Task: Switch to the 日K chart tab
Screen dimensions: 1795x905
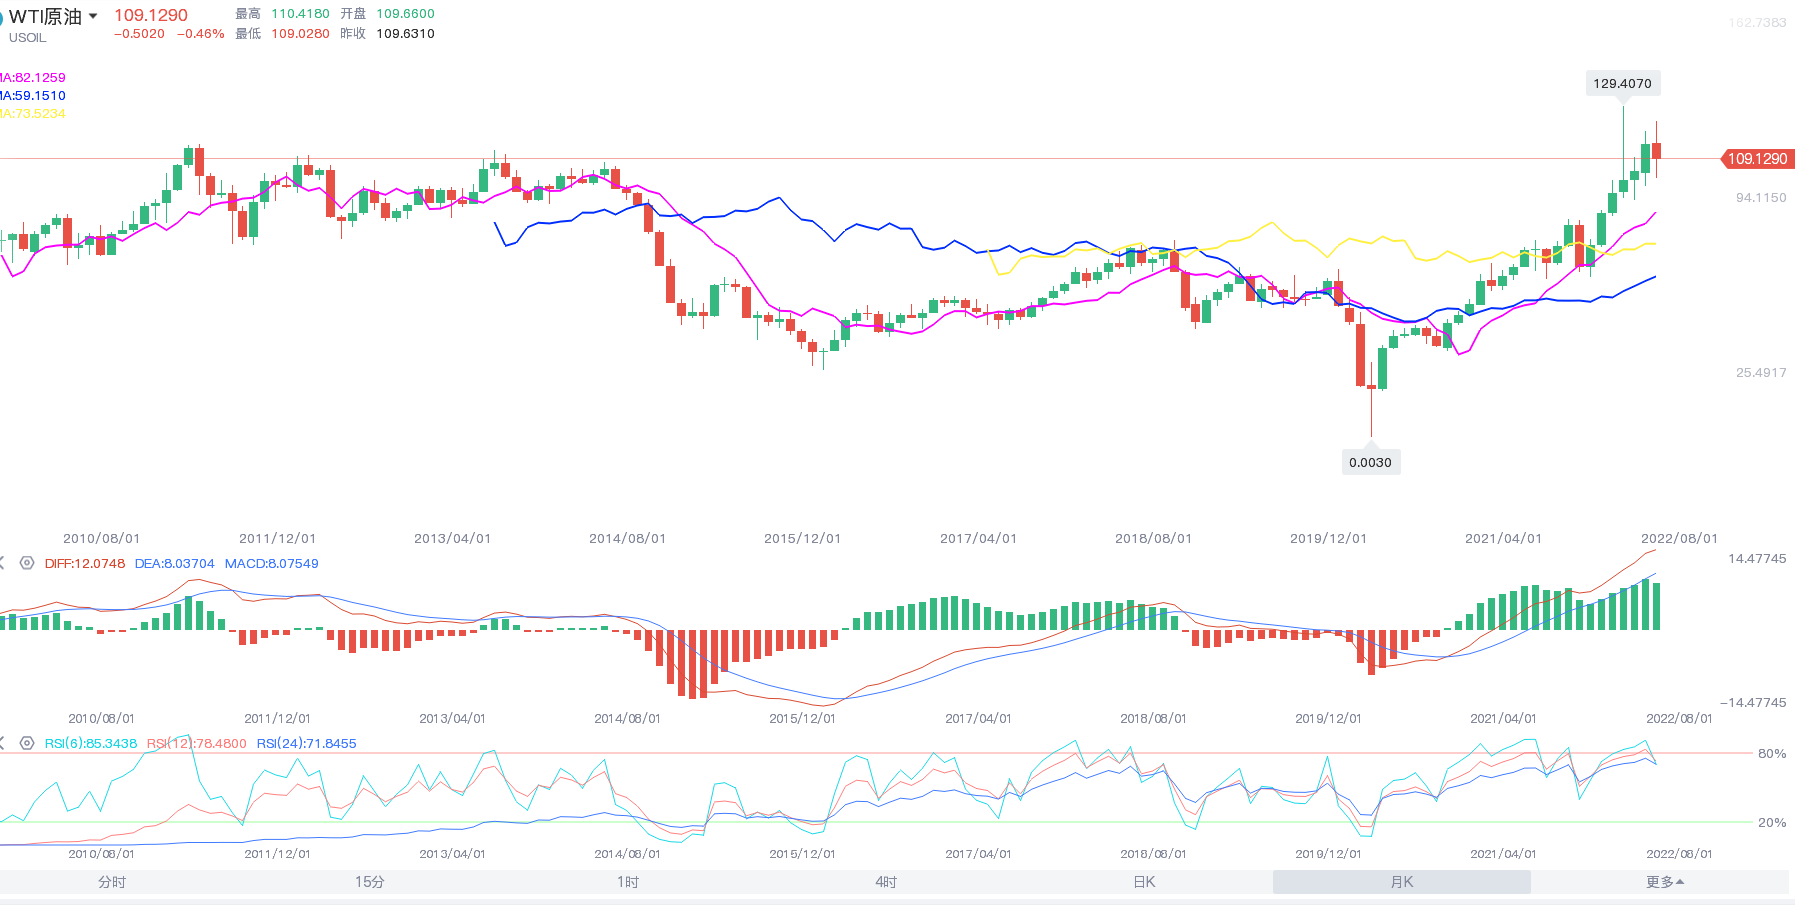Action: click(1144, 882)
